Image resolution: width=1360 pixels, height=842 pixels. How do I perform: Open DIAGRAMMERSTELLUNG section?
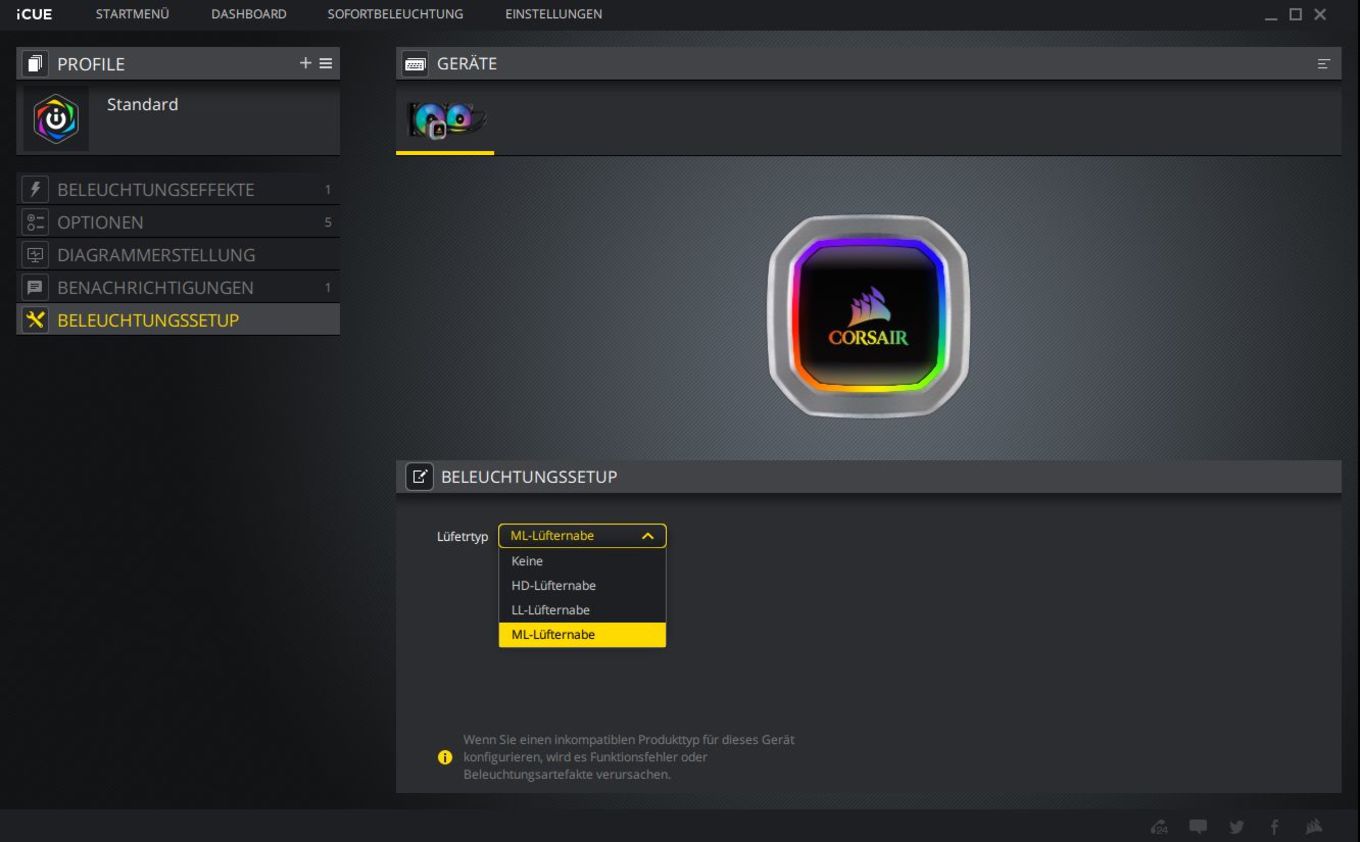[178, 255]
